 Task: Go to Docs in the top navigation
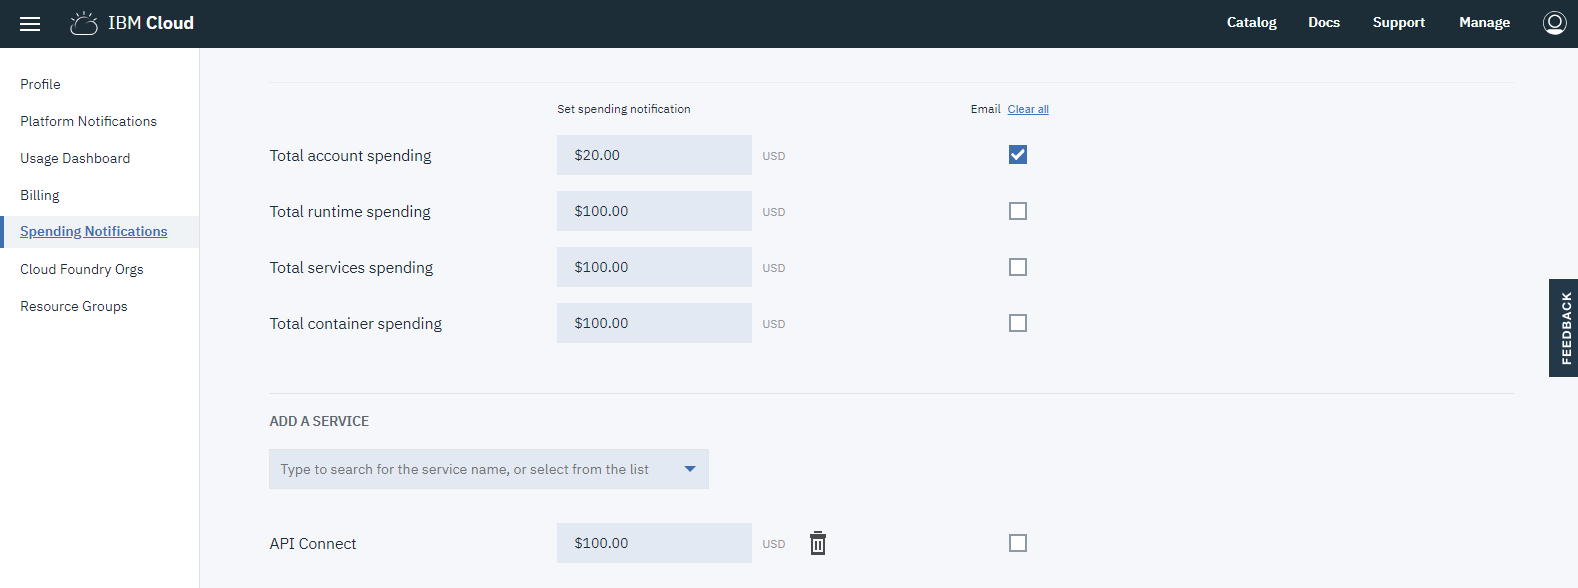1324,23
